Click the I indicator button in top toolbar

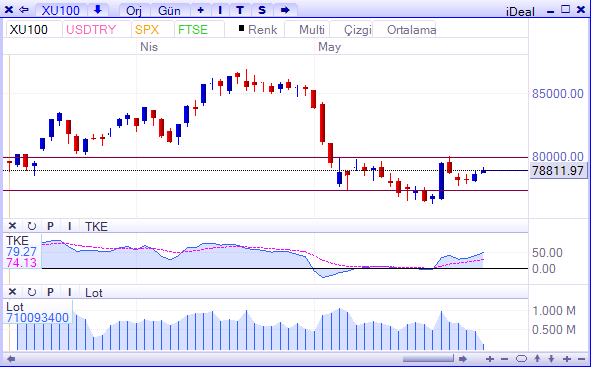tap(220, 10)
